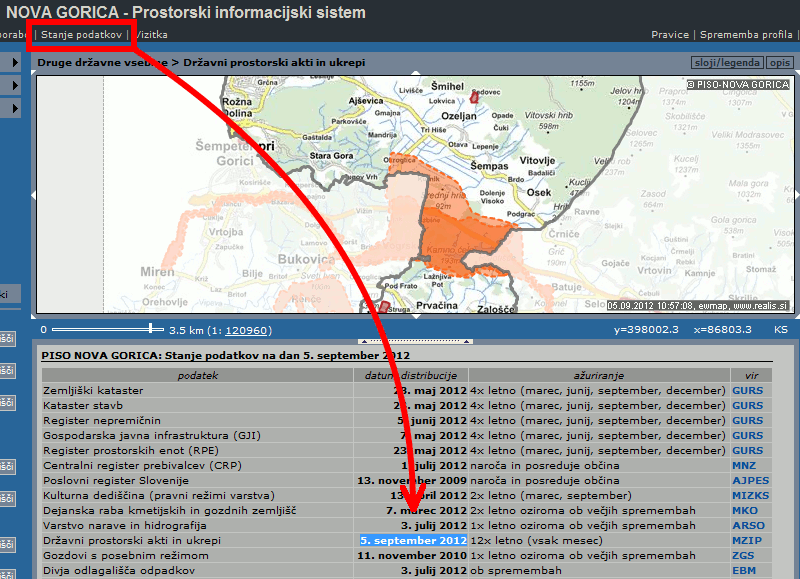Open the sloji/legenda panel button
The width and height of the screenshot is (800, 579).
pyautogui.click(x=728, y=63)
